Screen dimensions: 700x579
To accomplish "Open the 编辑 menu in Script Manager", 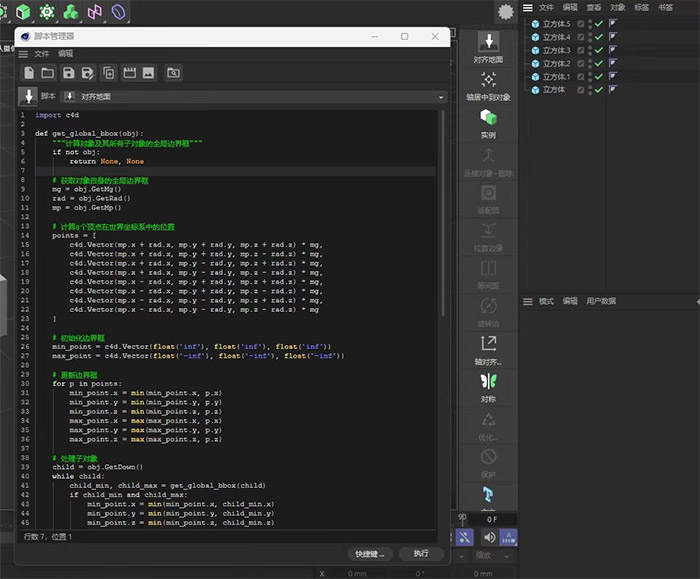I will [65, 54].
